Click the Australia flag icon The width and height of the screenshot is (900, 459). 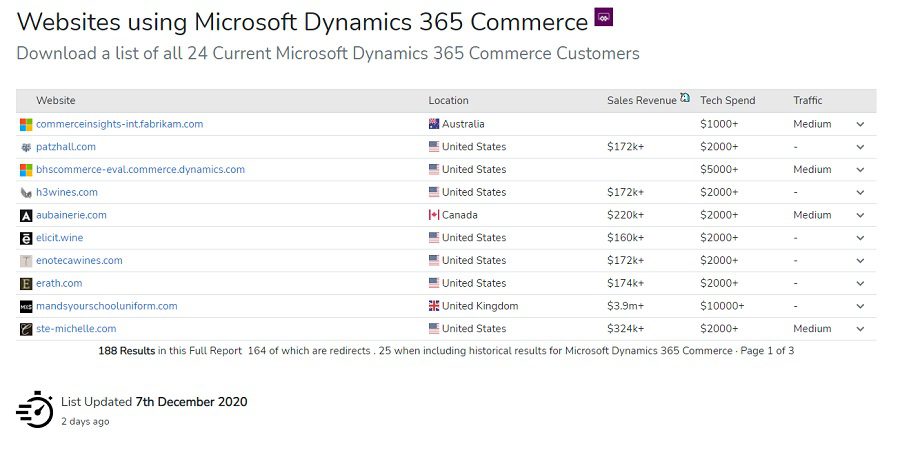pos(434,124)
